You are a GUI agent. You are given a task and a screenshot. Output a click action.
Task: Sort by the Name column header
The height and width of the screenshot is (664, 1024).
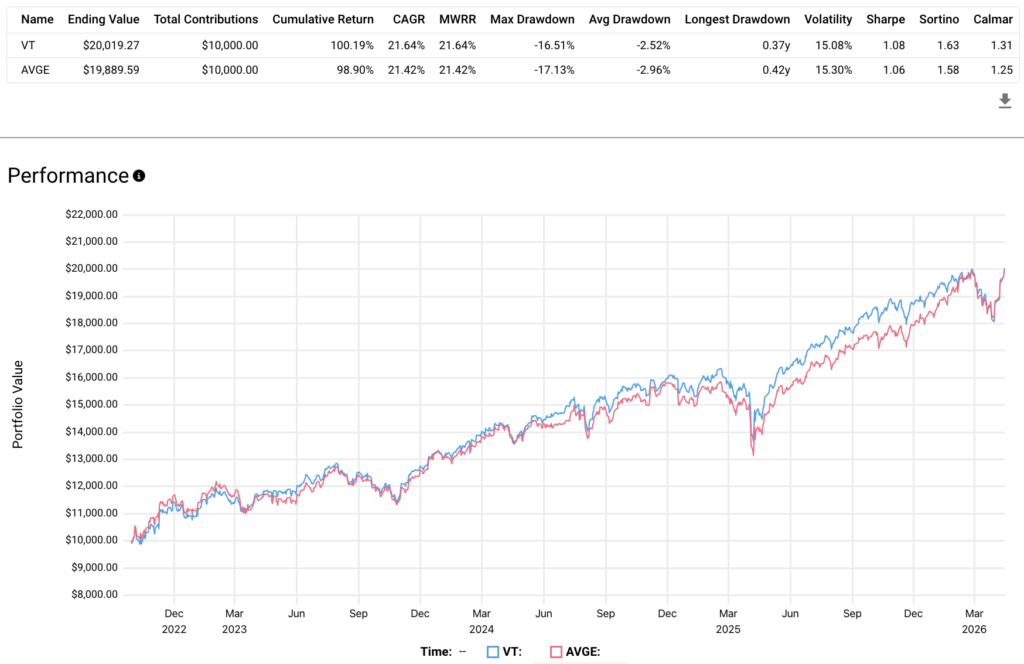pyautogui.click(x=37, y=20)
